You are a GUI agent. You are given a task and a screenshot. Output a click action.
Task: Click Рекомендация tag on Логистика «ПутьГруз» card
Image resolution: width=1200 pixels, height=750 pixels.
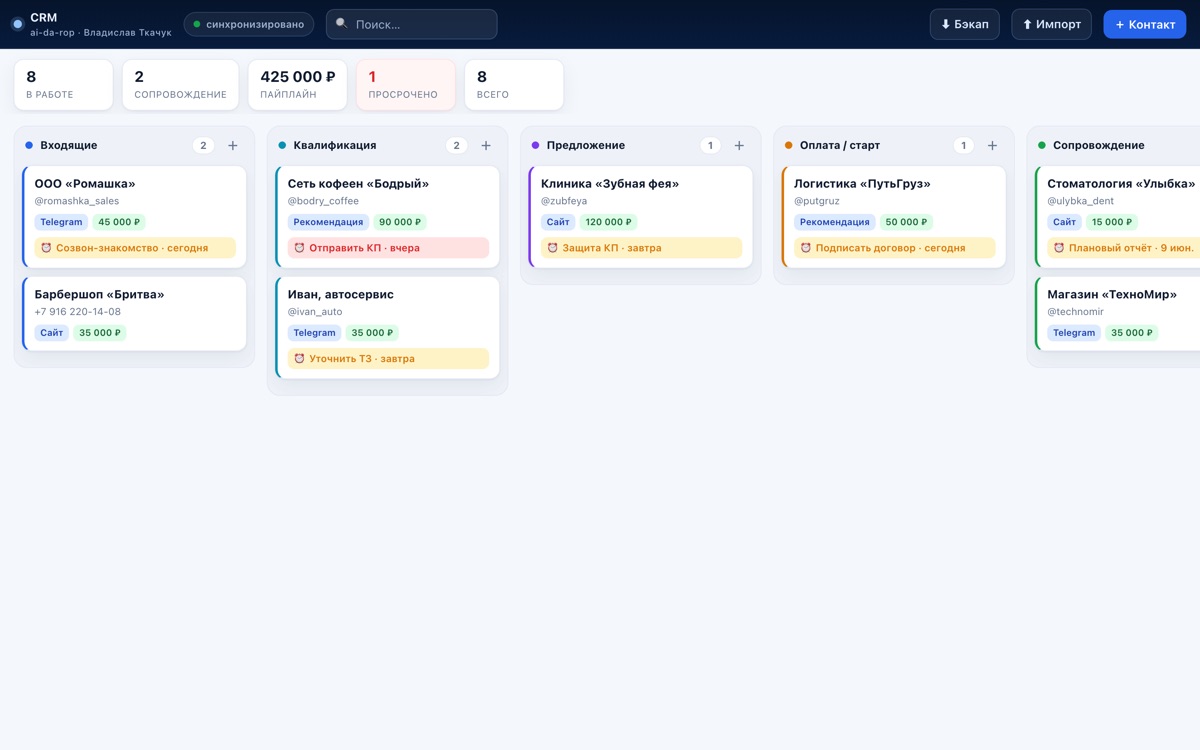coord(834,222)
